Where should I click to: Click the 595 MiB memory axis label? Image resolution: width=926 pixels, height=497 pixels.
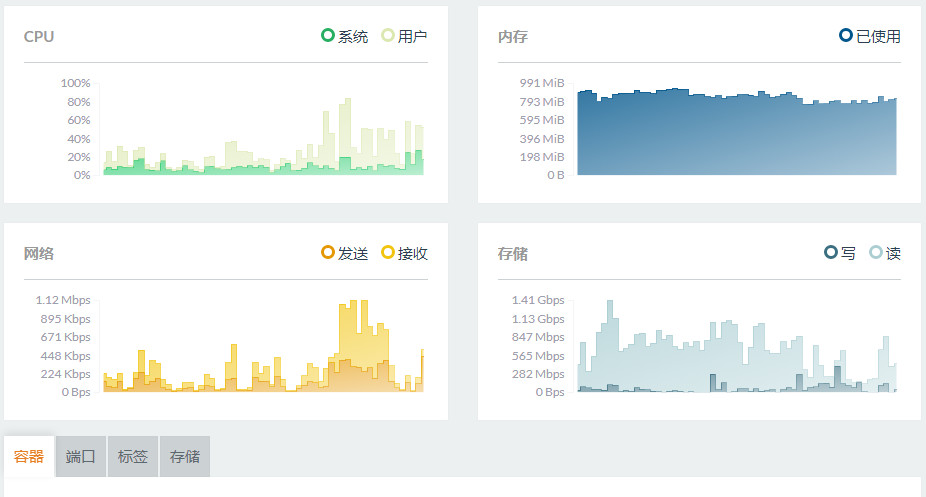[x=542, y=120]
